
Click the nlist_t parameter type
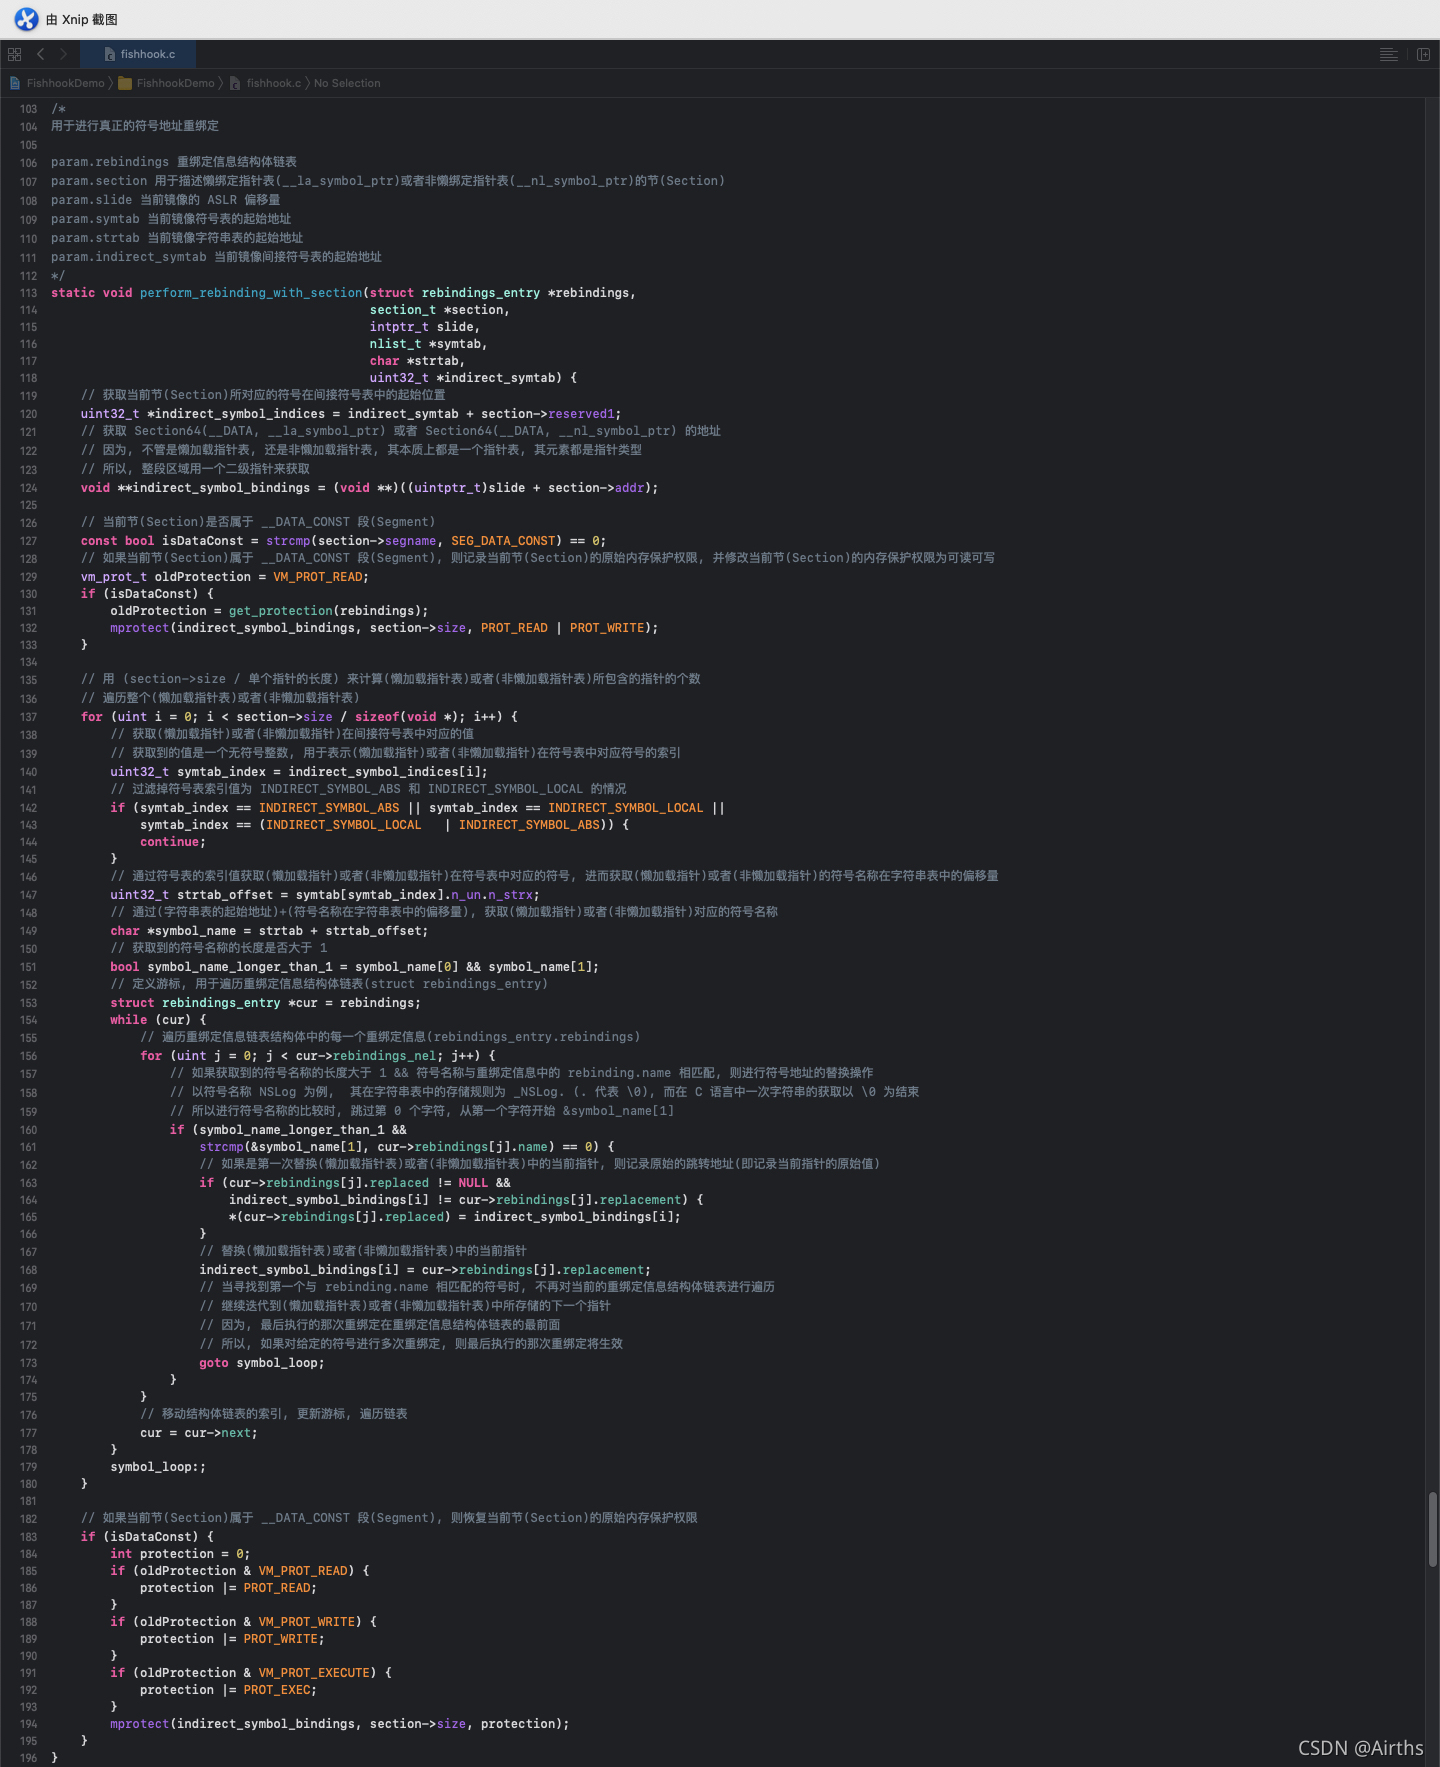(x=396, y=344)
